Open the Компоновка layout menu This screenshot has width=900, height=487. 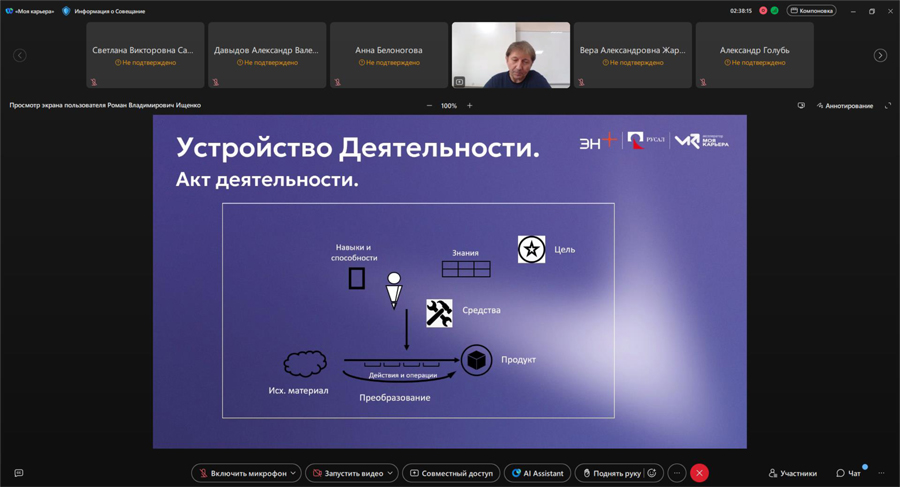pyautogui.click(x=812, y=11)
